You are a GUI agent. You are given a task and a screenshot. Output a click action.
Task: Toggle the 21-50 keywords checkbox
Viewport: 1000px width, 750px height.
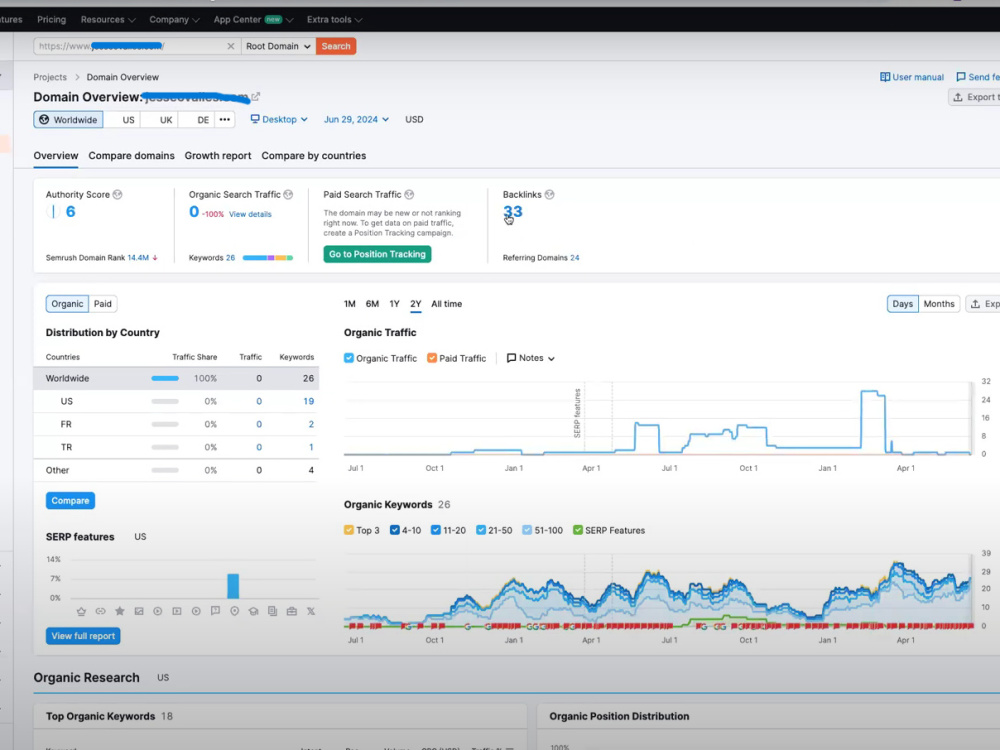click(x=481, y=530)
